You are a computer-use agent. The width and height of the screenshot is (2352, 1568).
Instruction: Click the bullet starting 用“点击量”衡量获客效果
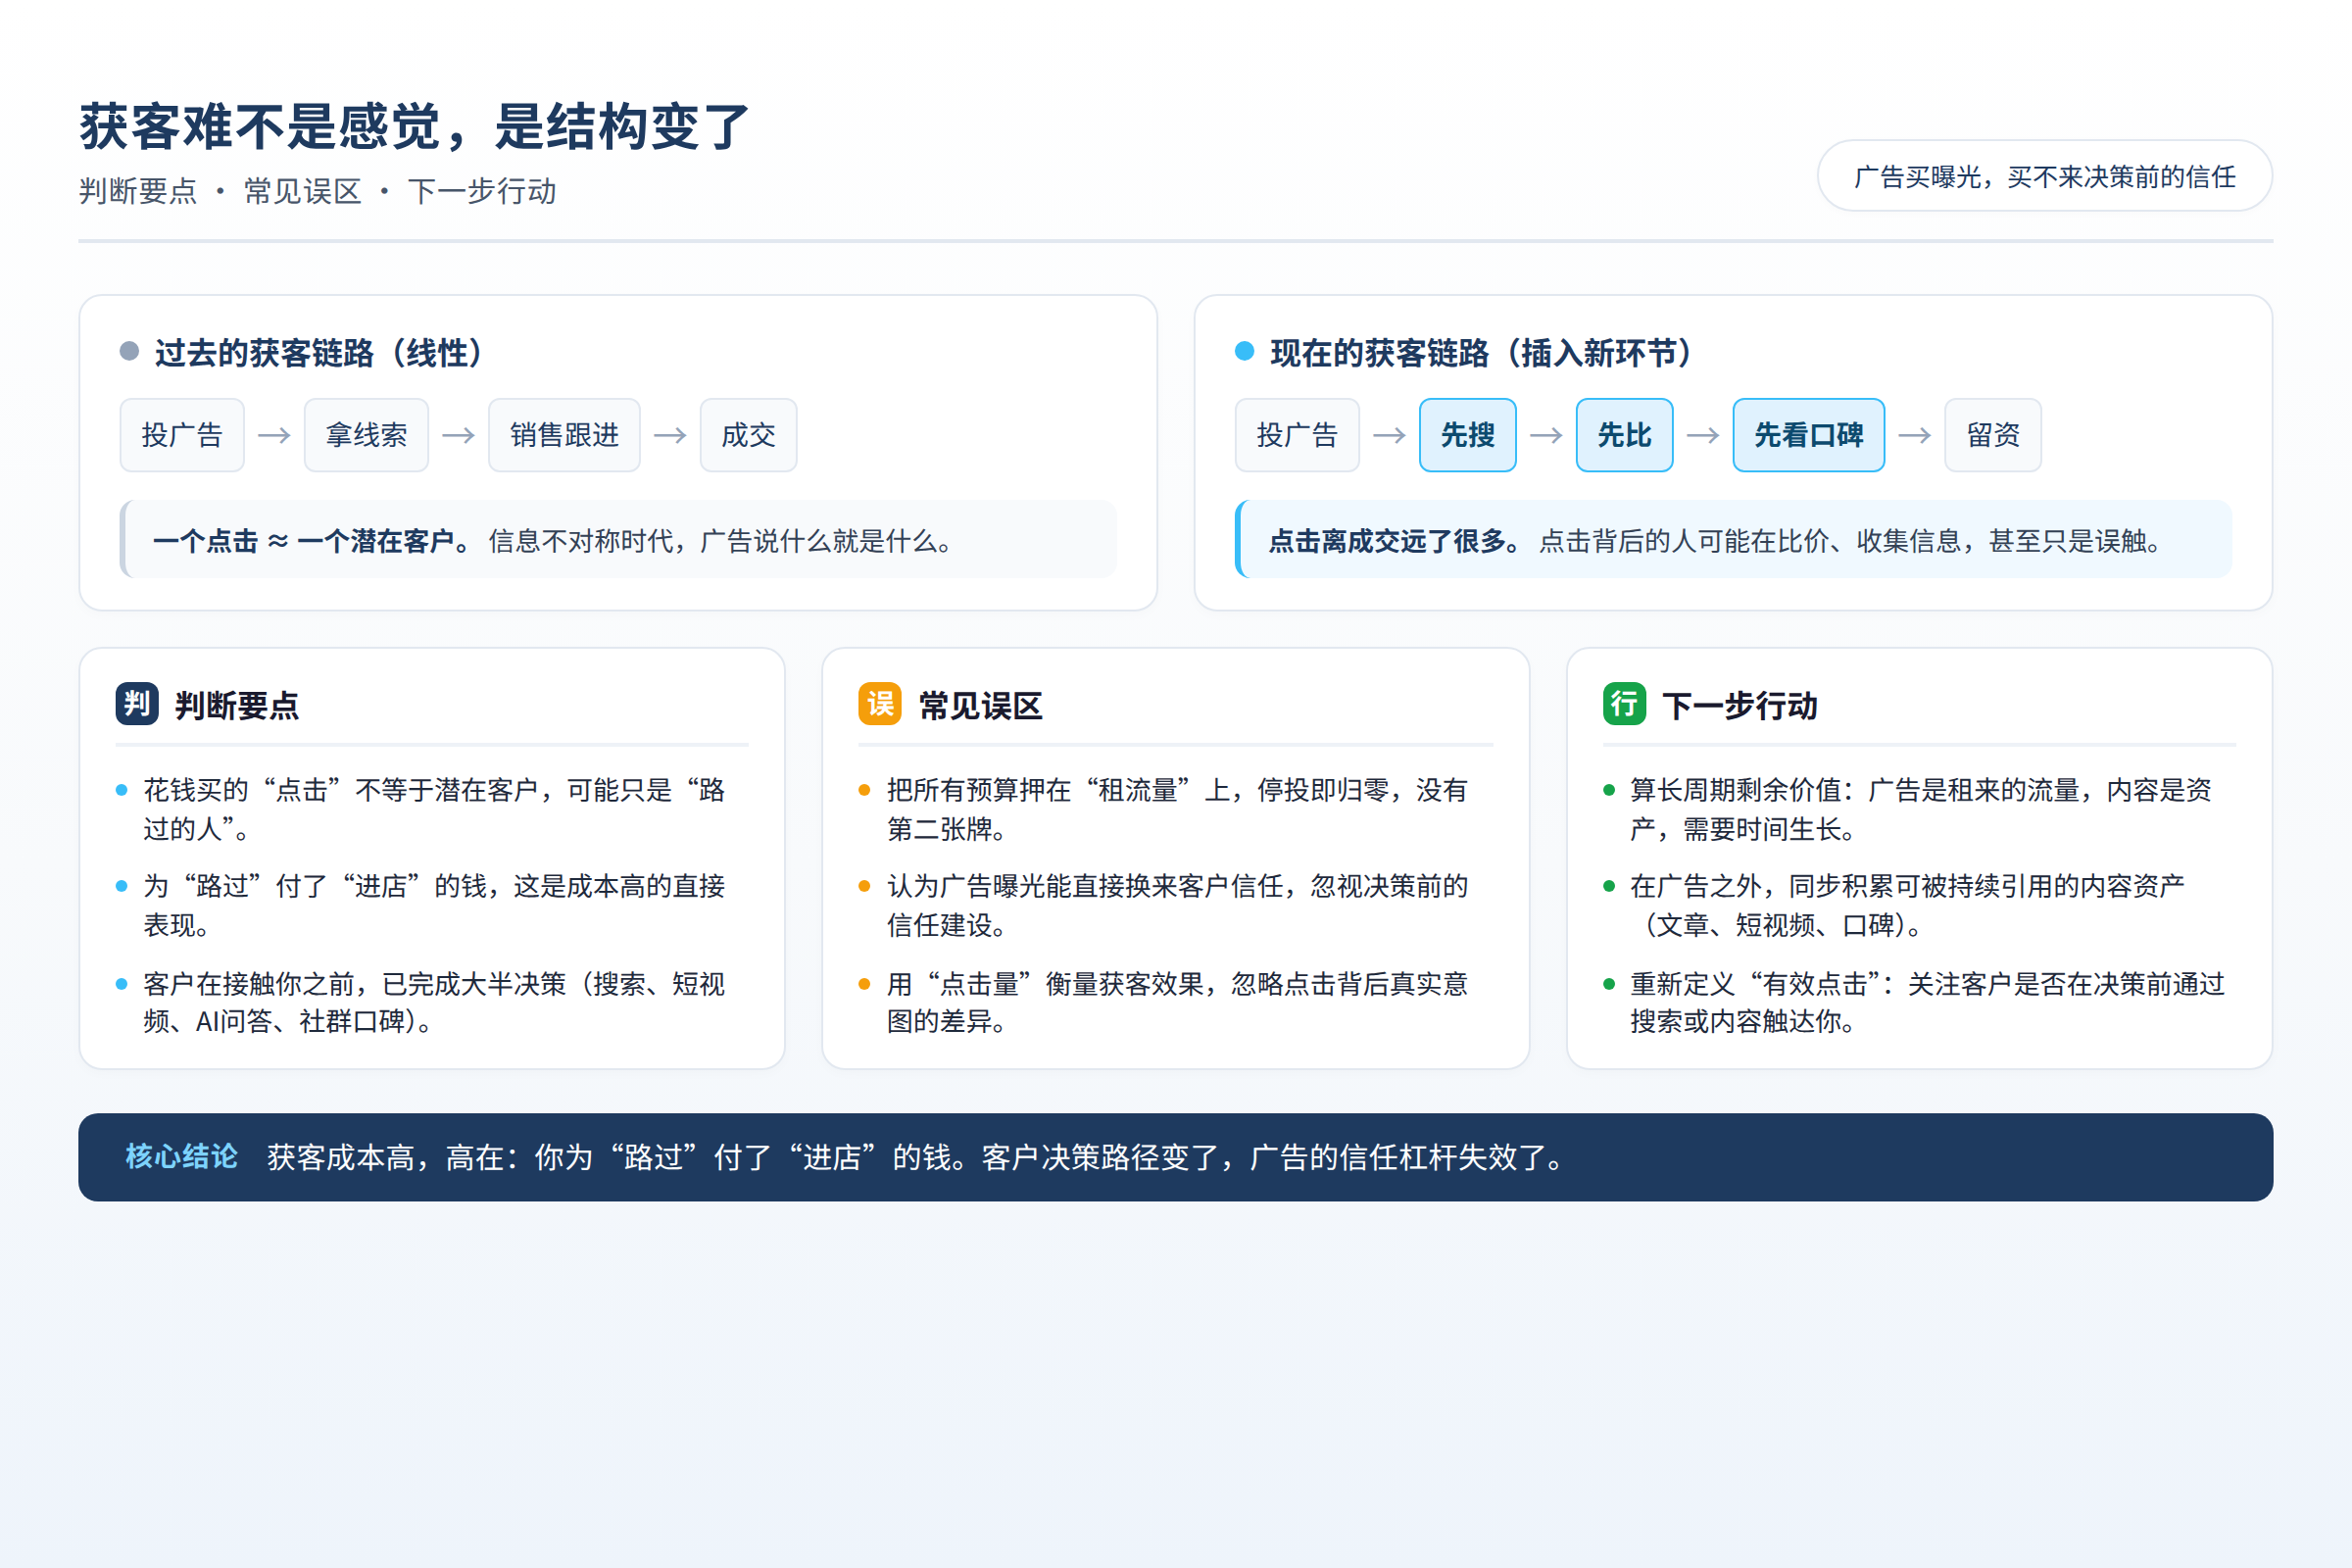pyautogui.click(x=1177, y=1002)
